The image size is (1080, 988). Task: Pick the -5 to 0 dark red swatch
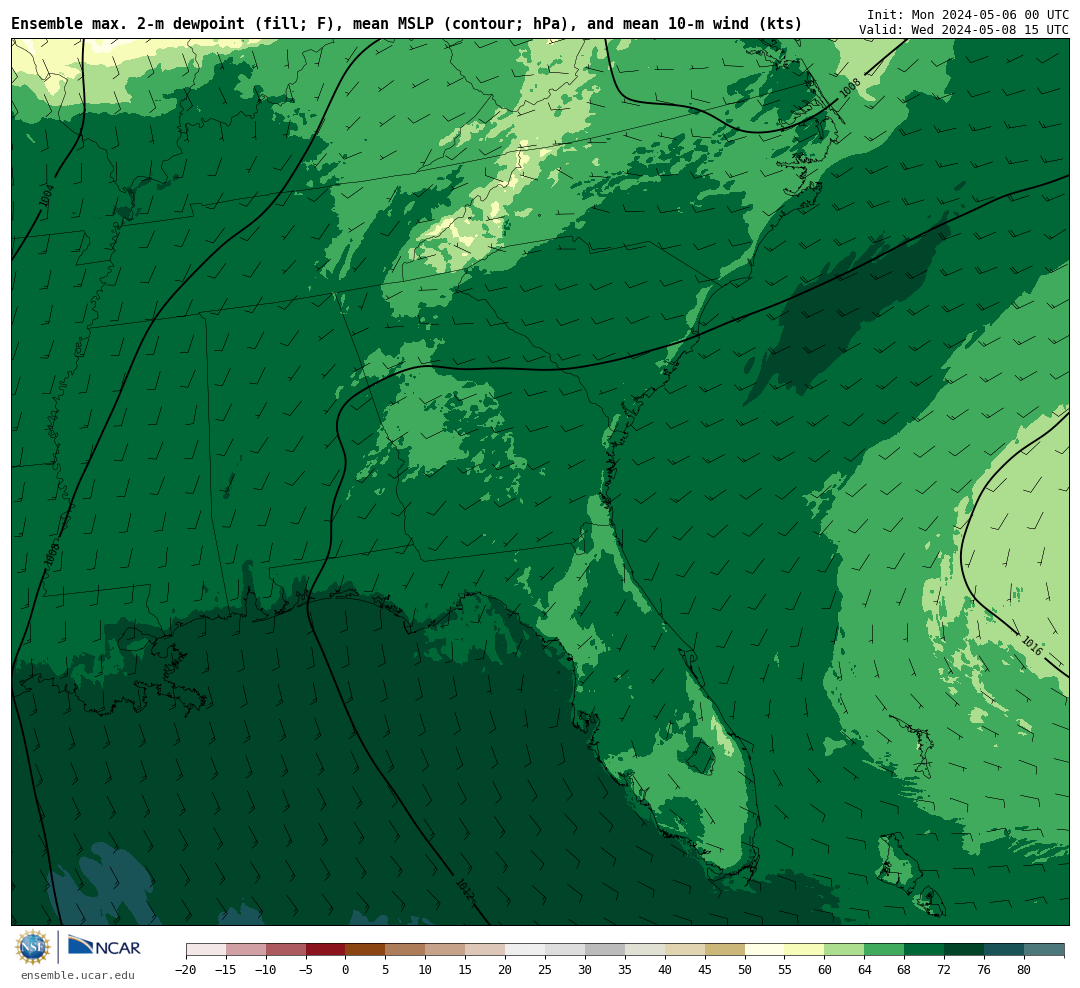coord(326,950)
